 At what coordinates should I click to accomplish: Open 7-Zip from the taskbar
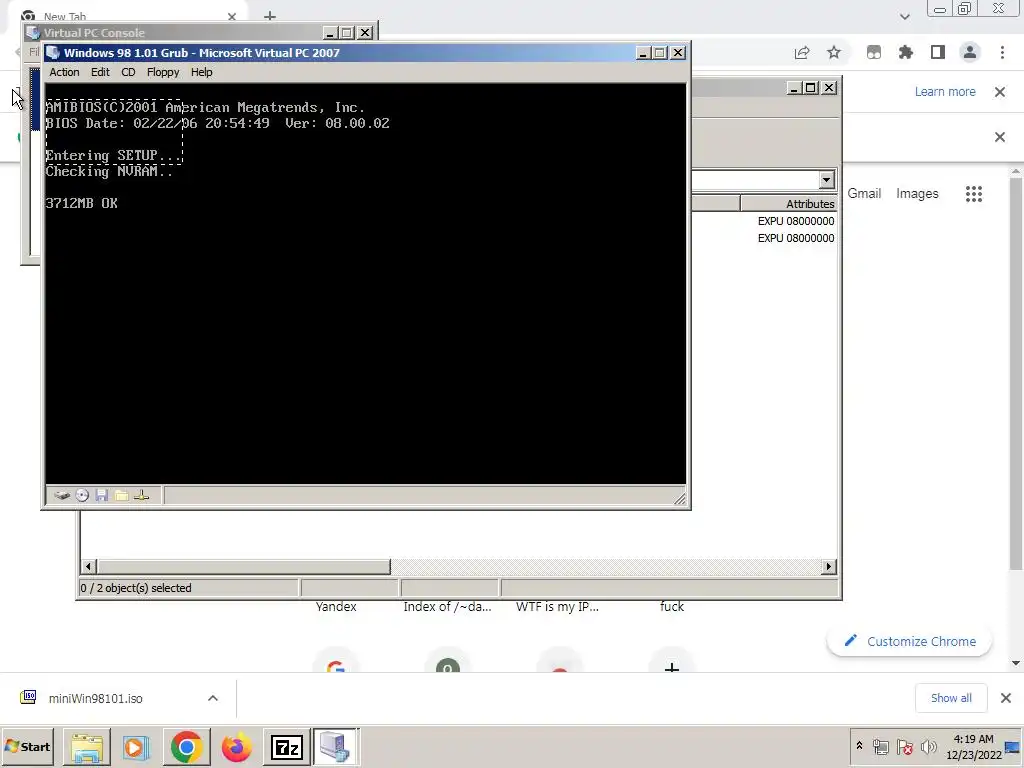coord(286,746)
